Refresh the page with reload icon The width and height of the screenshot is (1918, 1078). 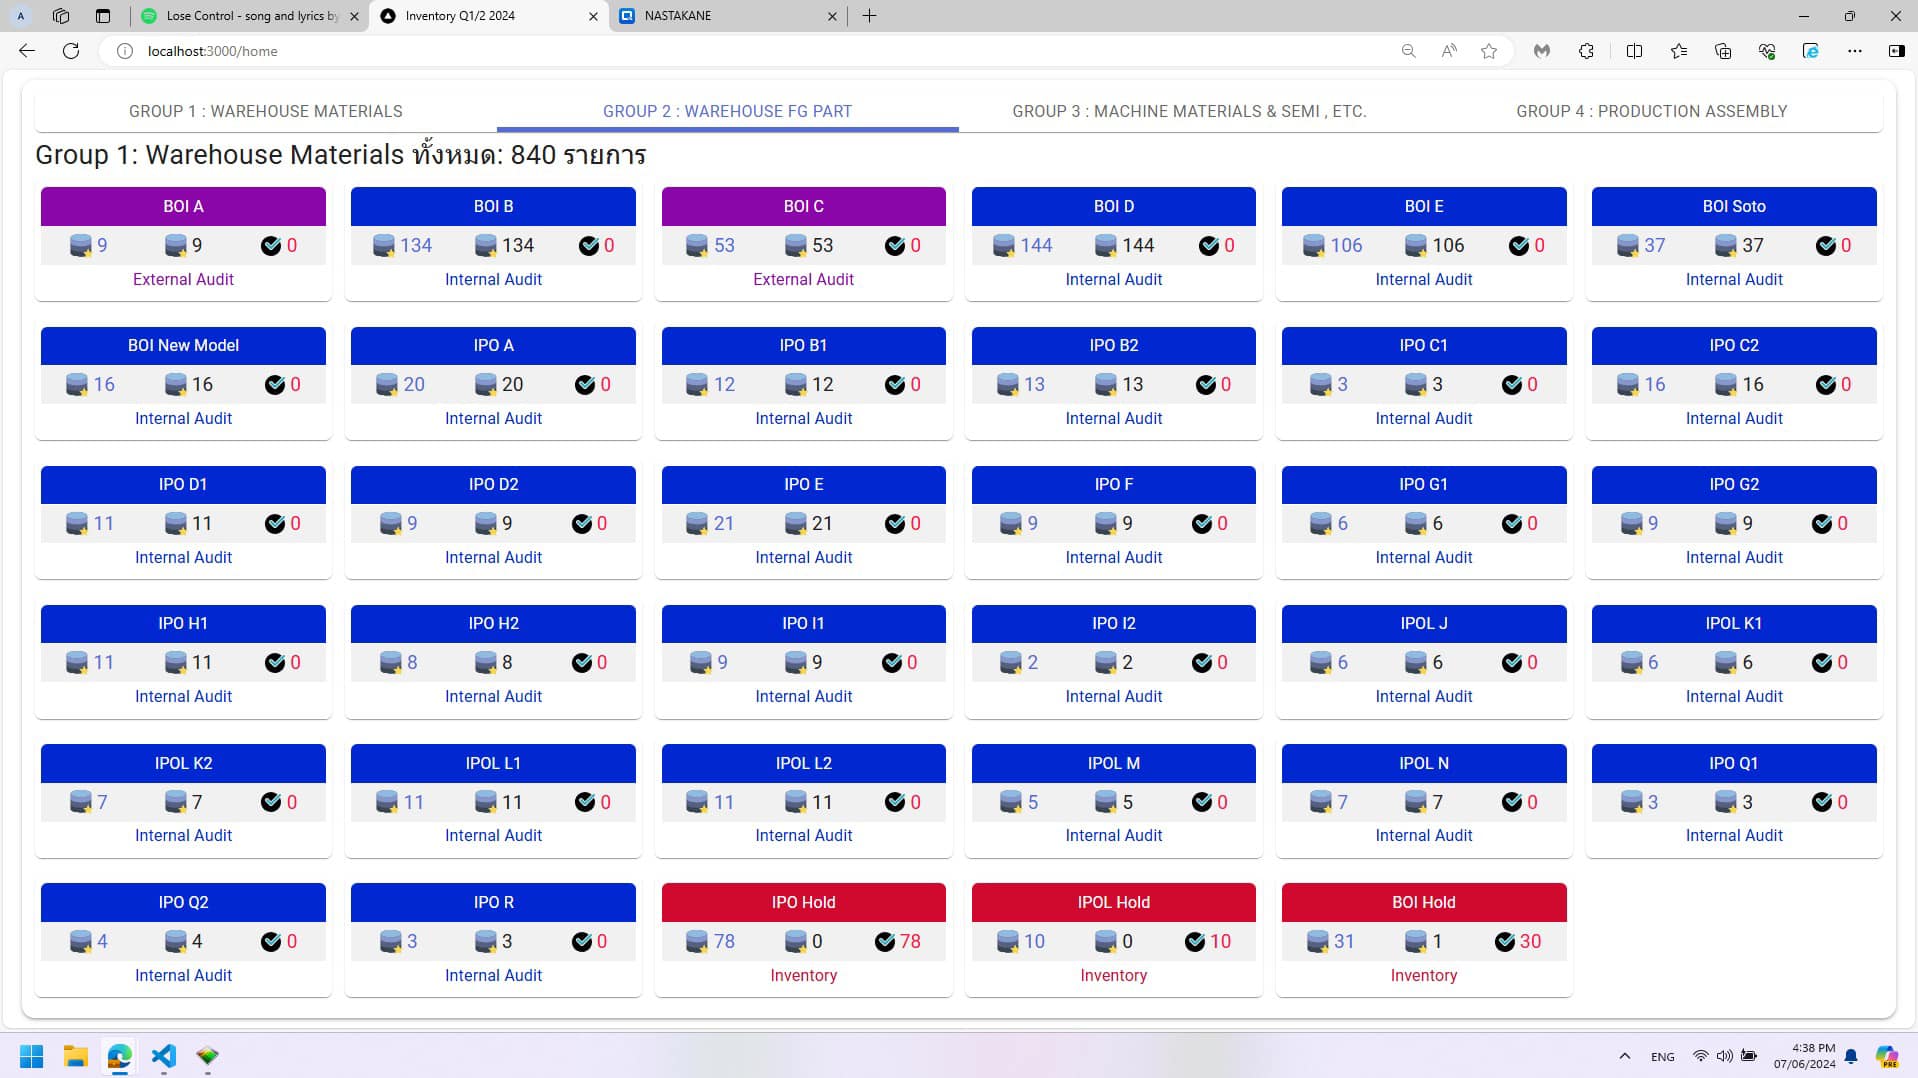pyautogui.click(x=71, y=51)
